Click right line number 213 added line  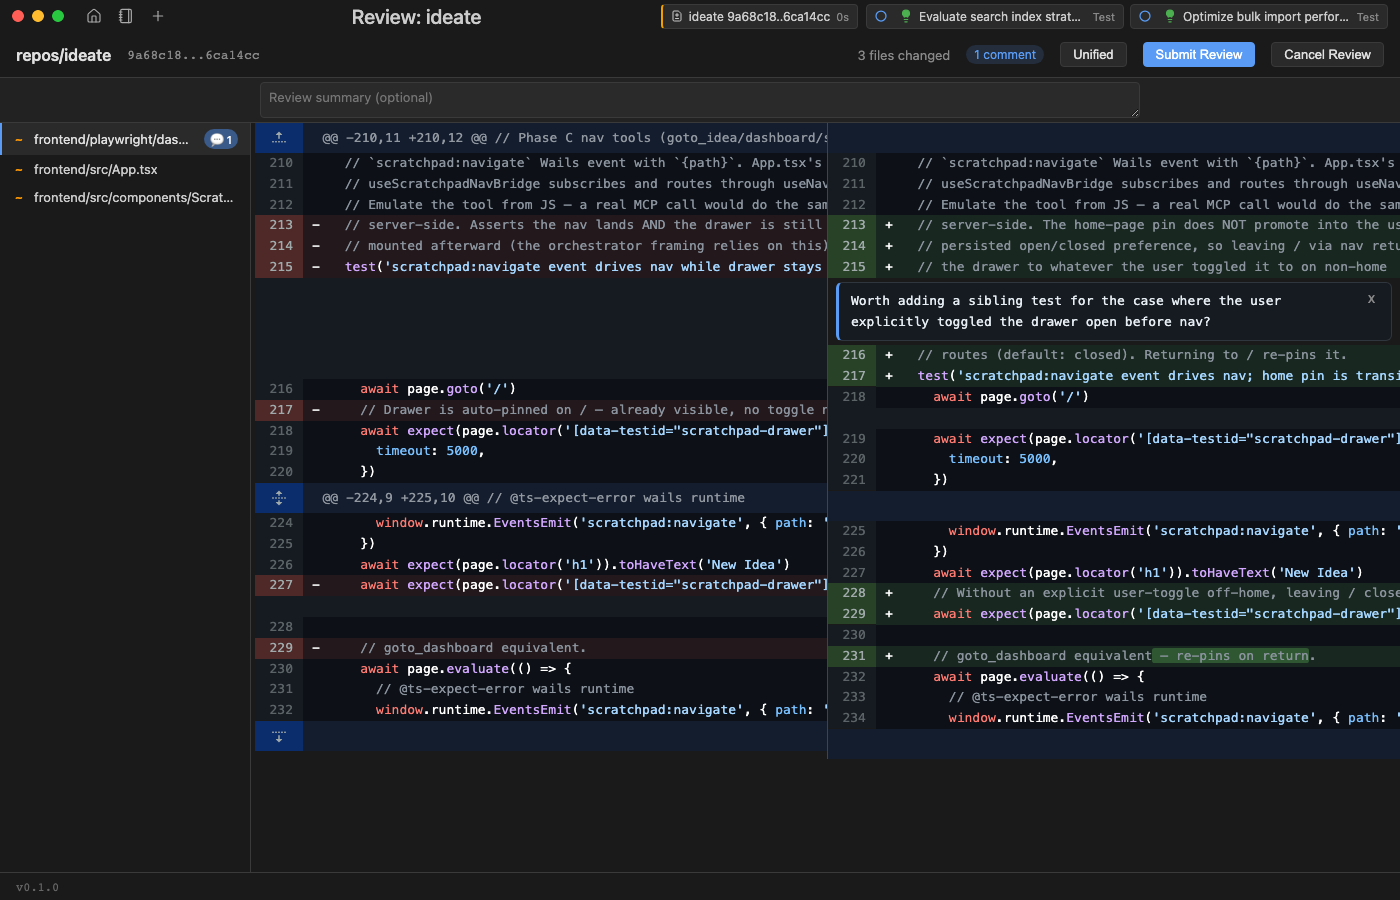[x=854, y=225]
